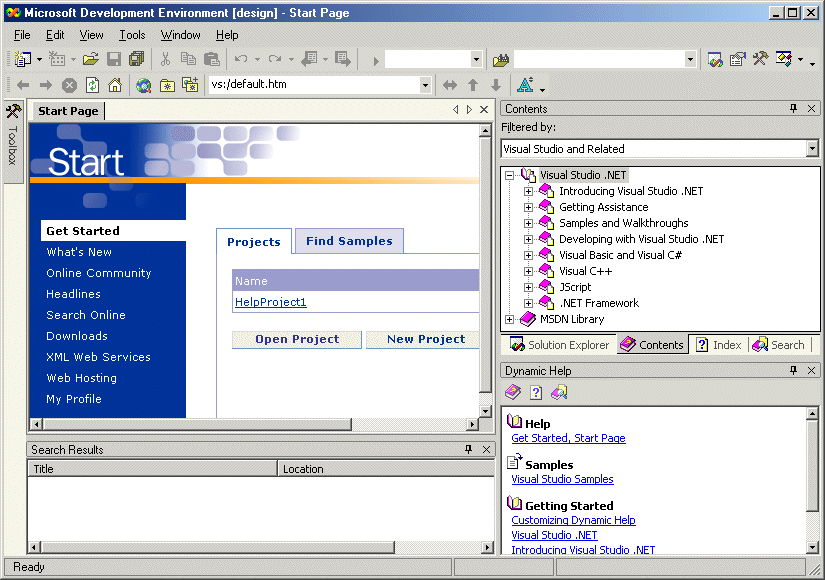825x580 pixels.
Task: Click the Font Size A icon
Action: coord(525,85)
